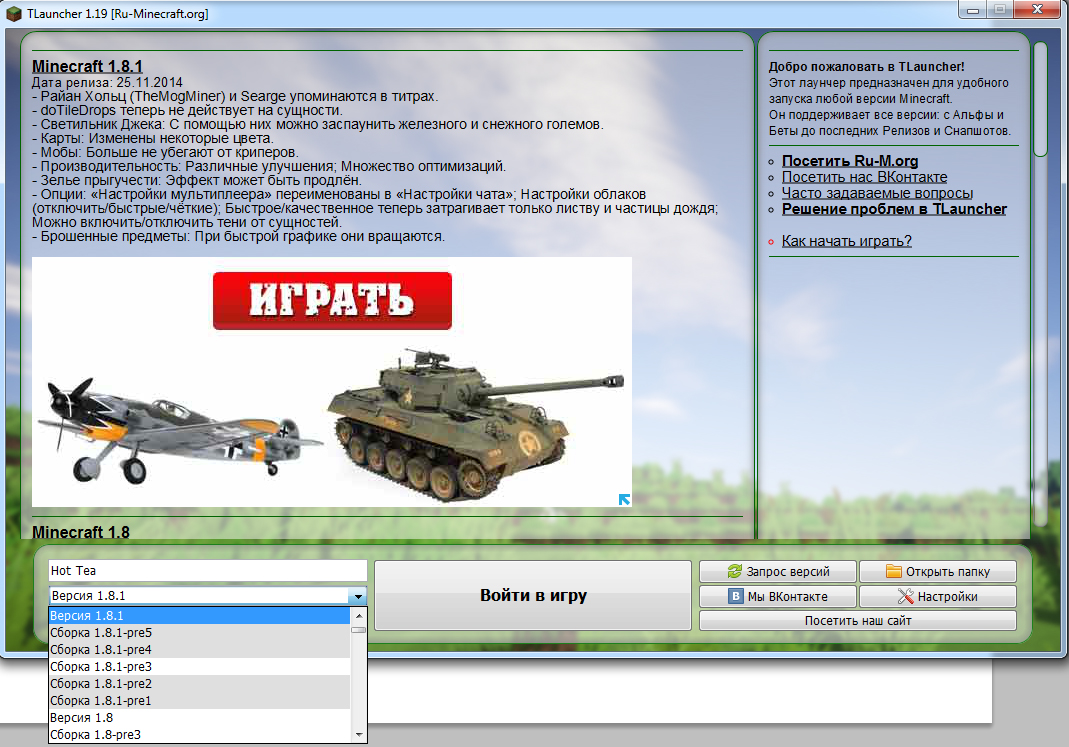
Task: Click the right sidebar vertical scrollbar thumb
Action: tap(1040, 100)
